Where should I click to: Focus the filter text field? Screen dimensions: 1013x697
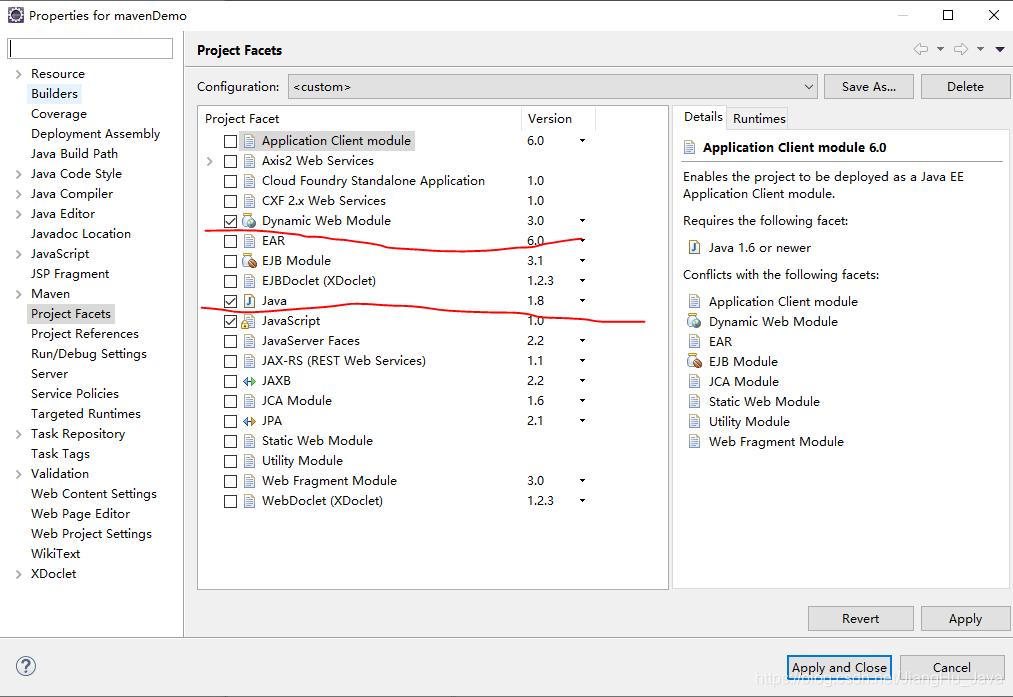coord(90,48)
